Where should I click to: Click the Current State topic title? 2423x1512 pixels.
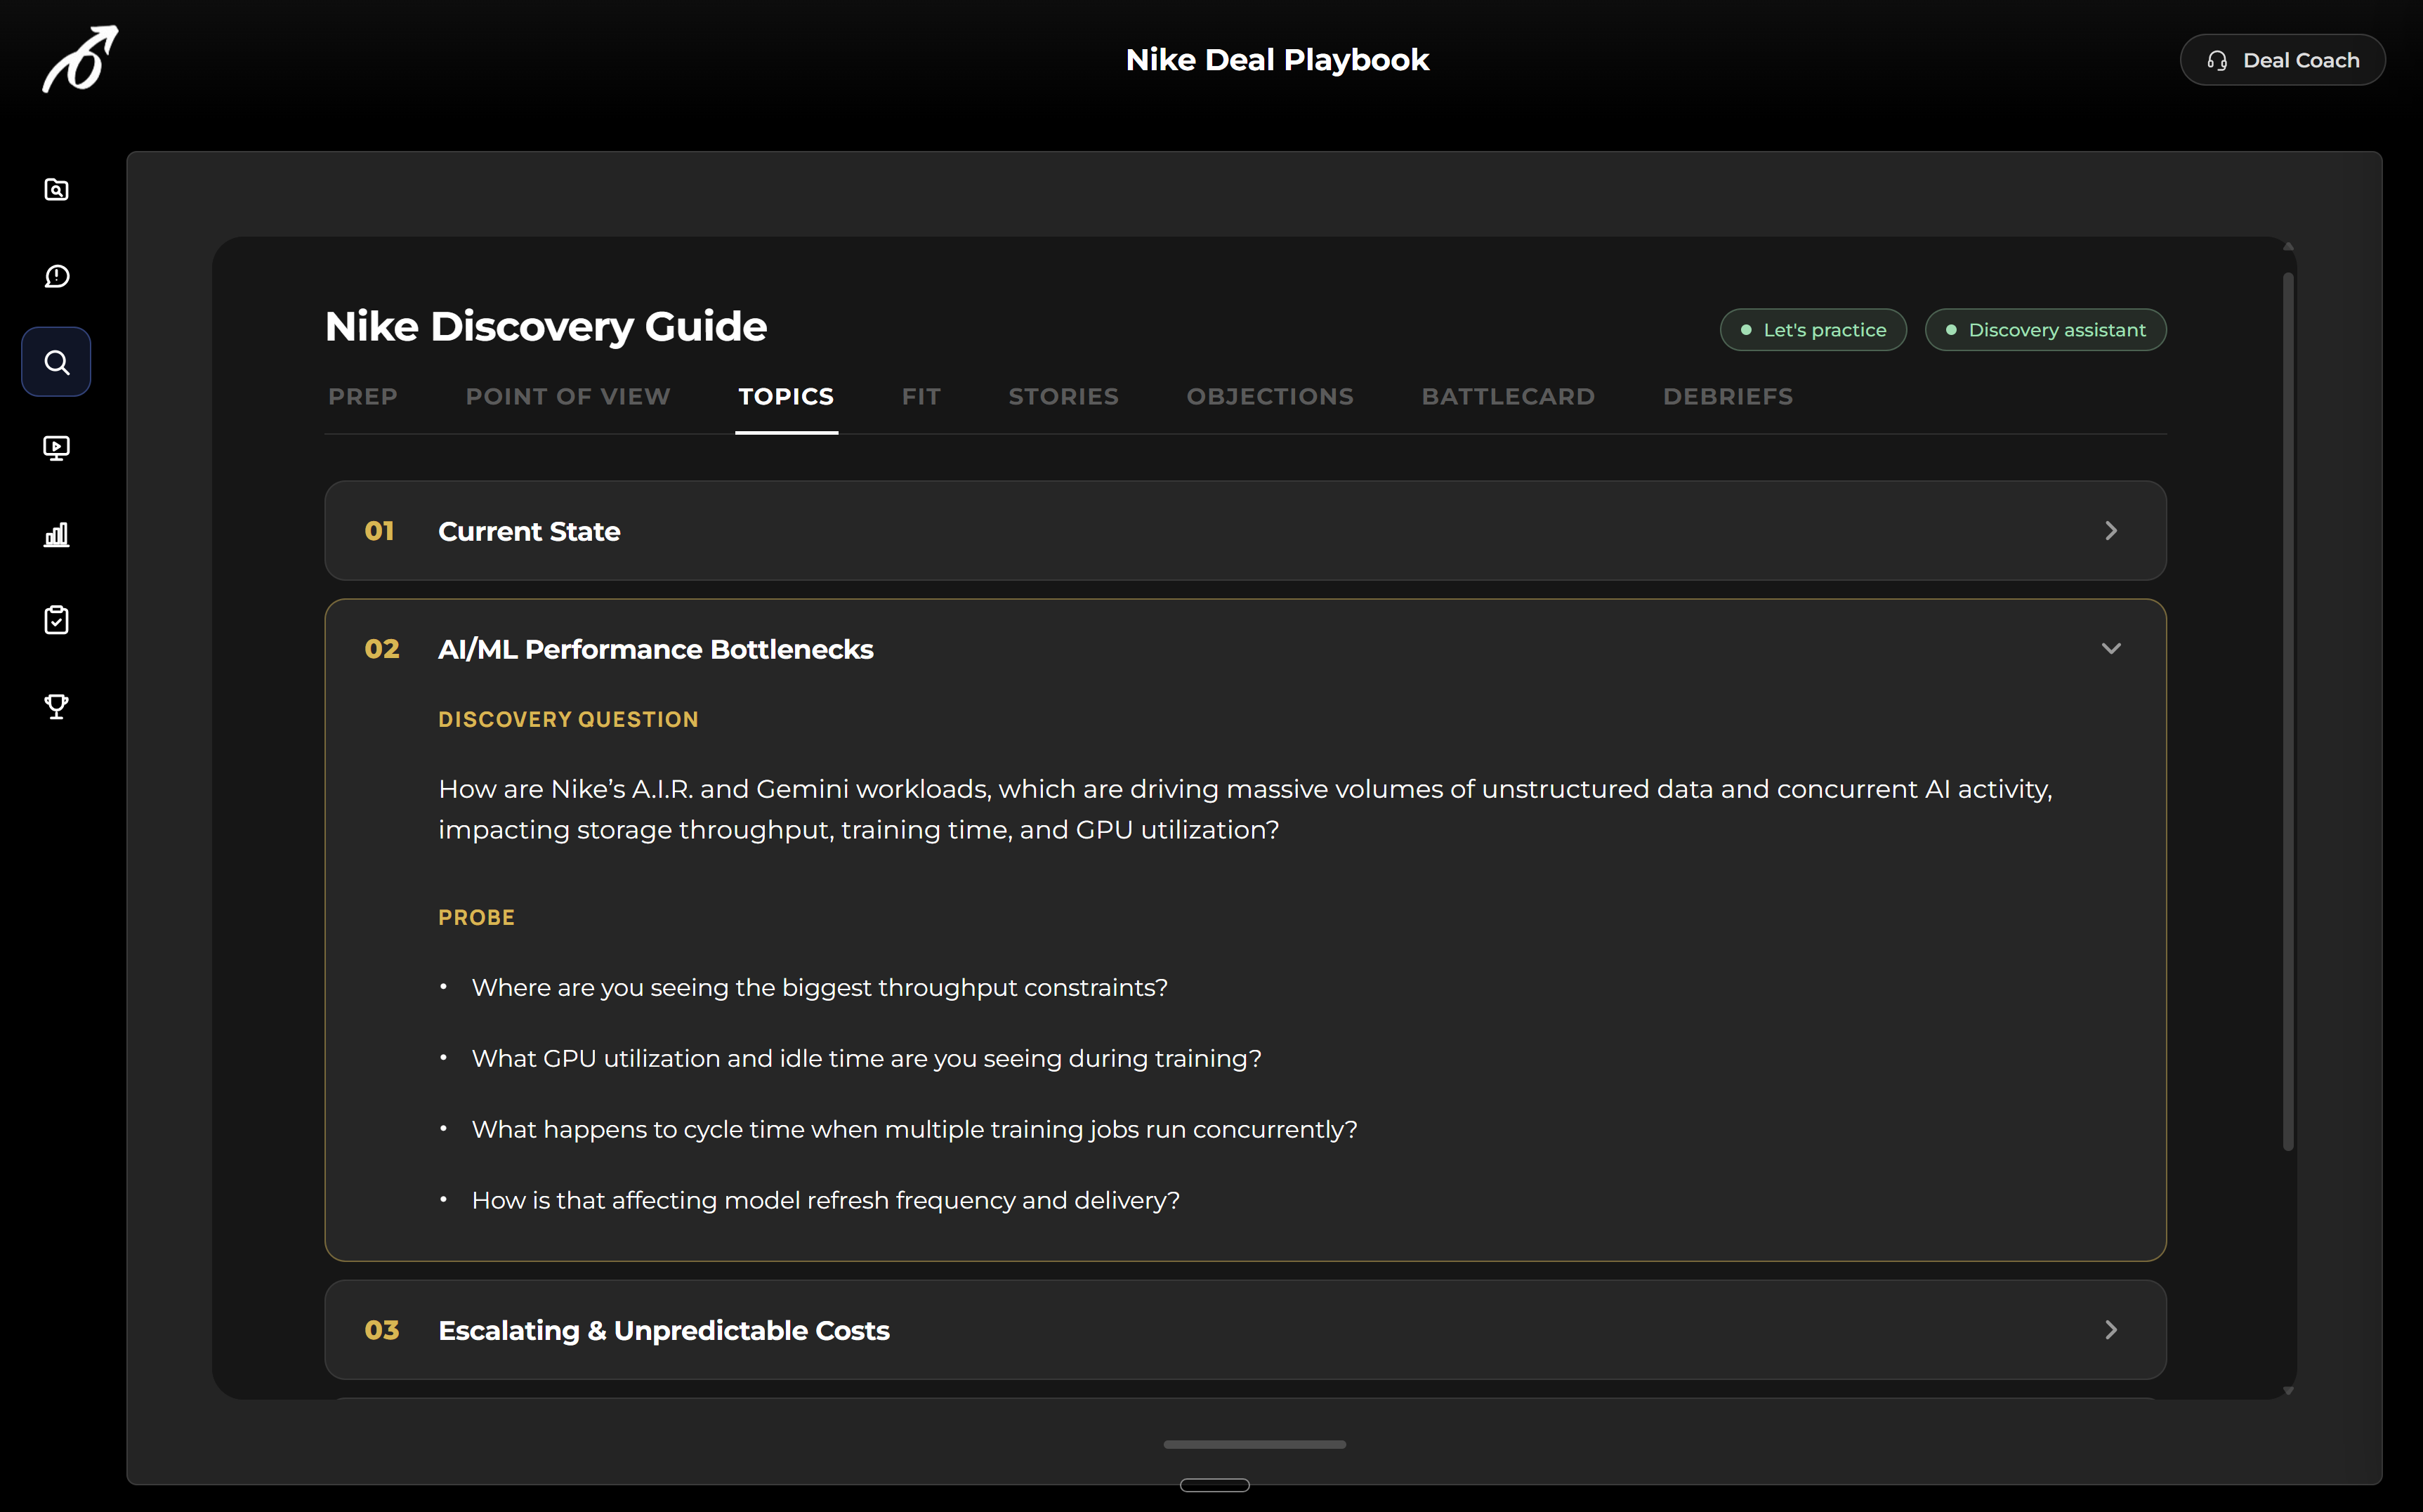529,532
